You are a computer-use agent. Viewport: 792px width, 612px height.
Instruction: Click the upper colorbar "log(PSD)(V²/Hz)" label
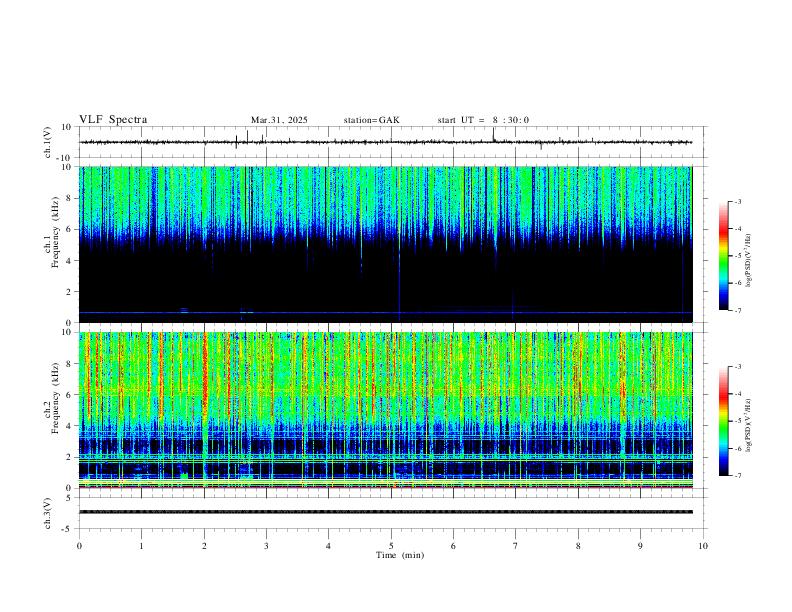coord(749,261)
